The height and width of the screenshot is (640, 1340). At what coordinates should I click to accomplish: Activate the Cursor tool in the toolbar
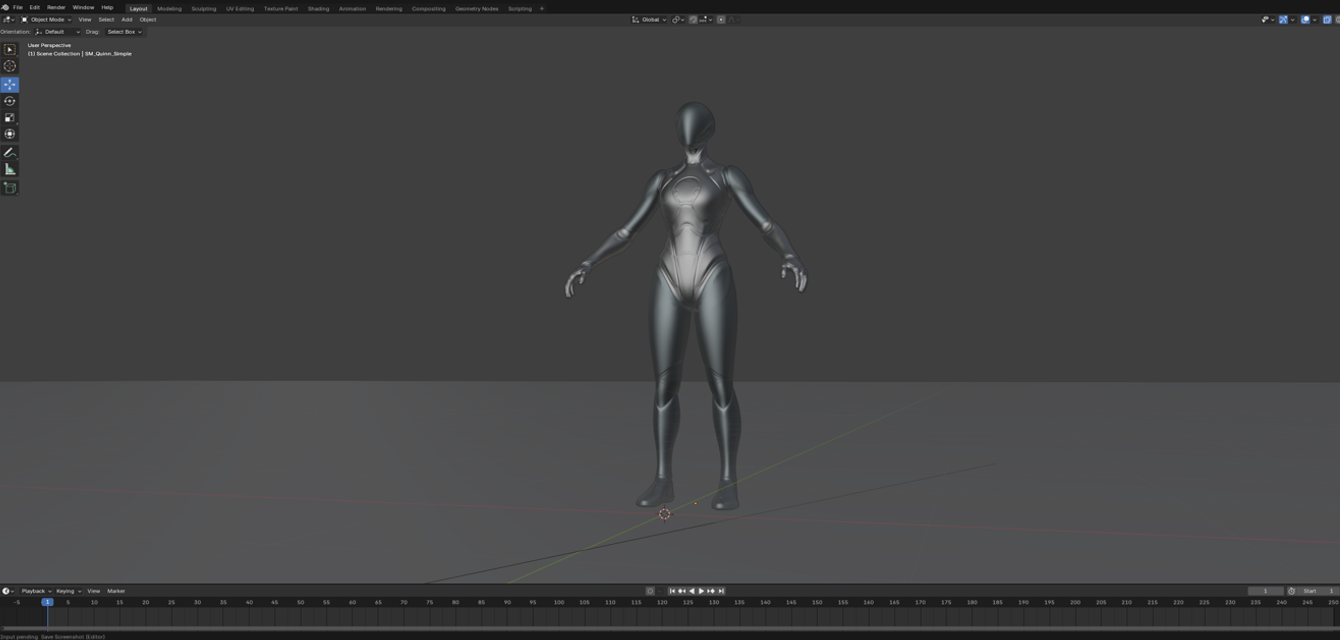click(x=10, y=66)
